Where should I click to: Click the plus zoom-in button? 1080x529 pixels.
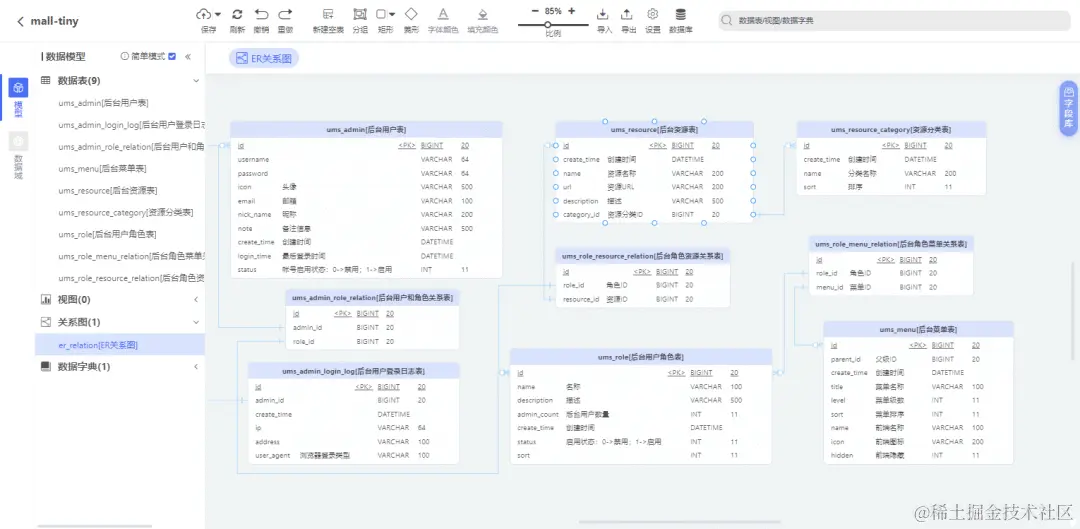coord(572,11)
